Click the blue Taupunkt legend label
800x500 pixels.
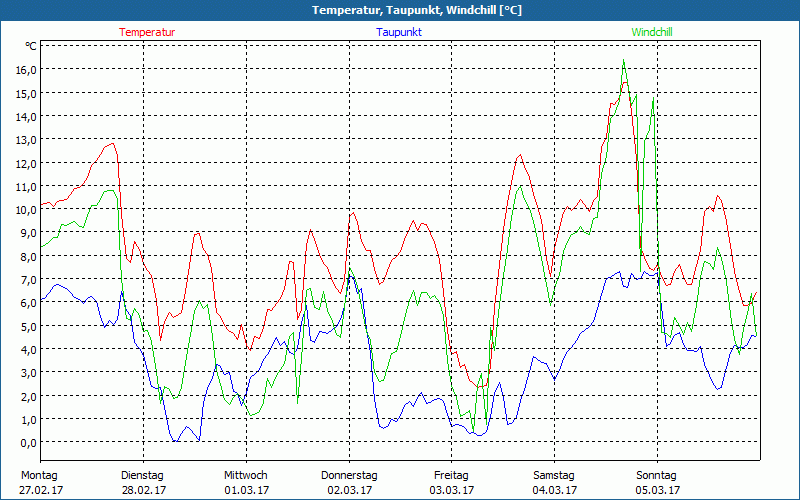coord(398,32)
